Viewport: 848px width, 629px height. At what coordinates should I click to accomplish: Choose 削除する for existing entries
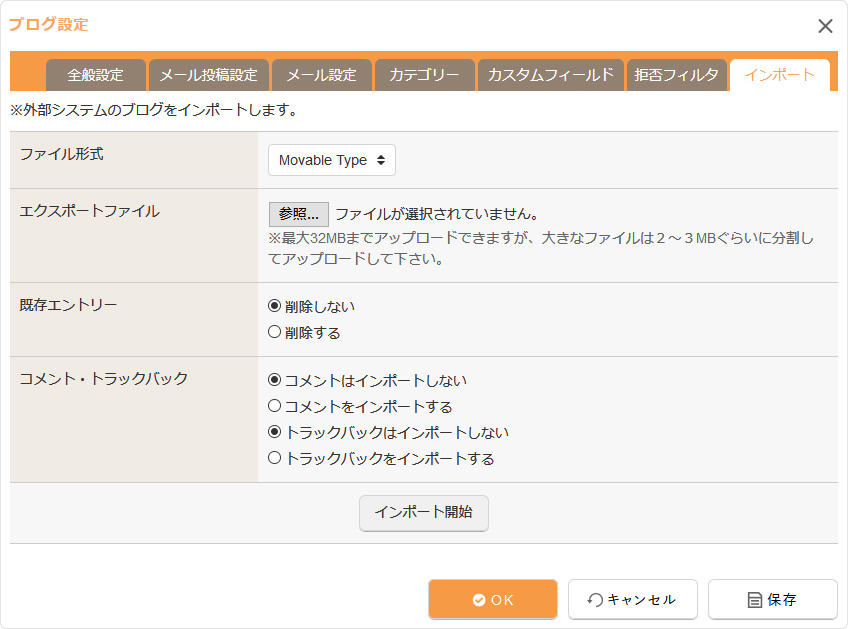point(275,333)
